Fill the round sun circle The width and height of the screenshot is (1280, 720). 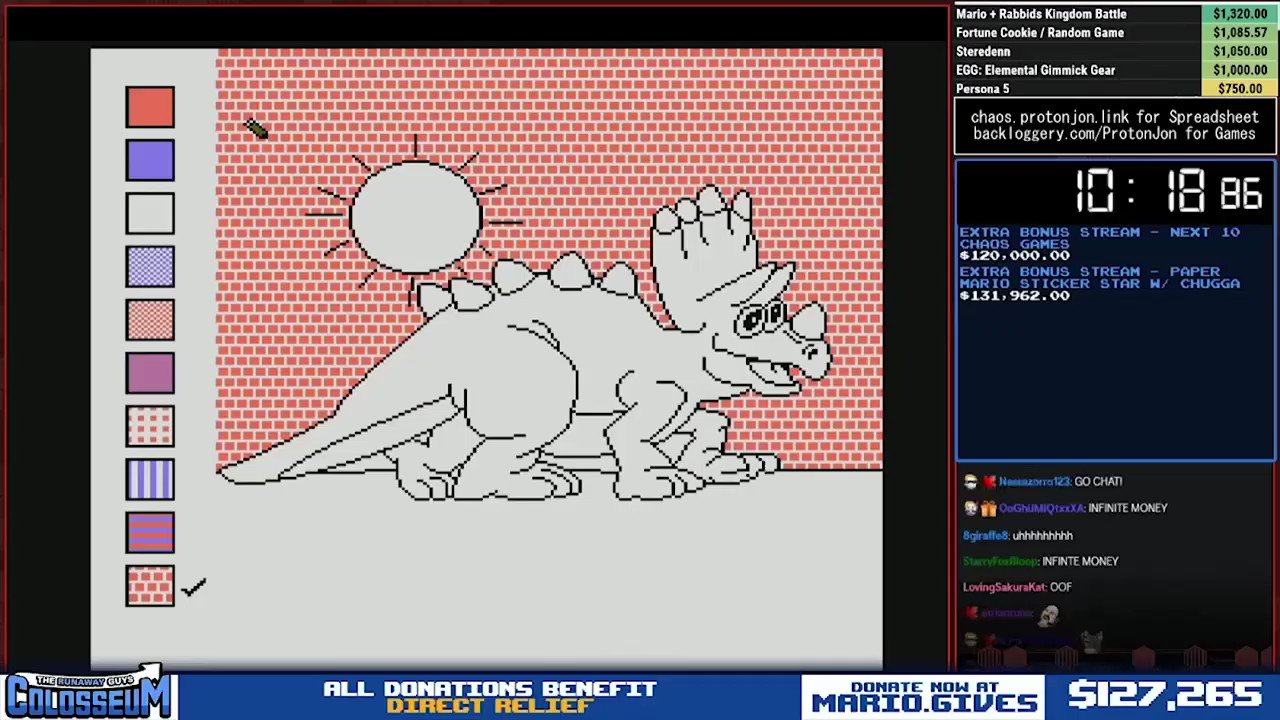(x=415, y=217)
